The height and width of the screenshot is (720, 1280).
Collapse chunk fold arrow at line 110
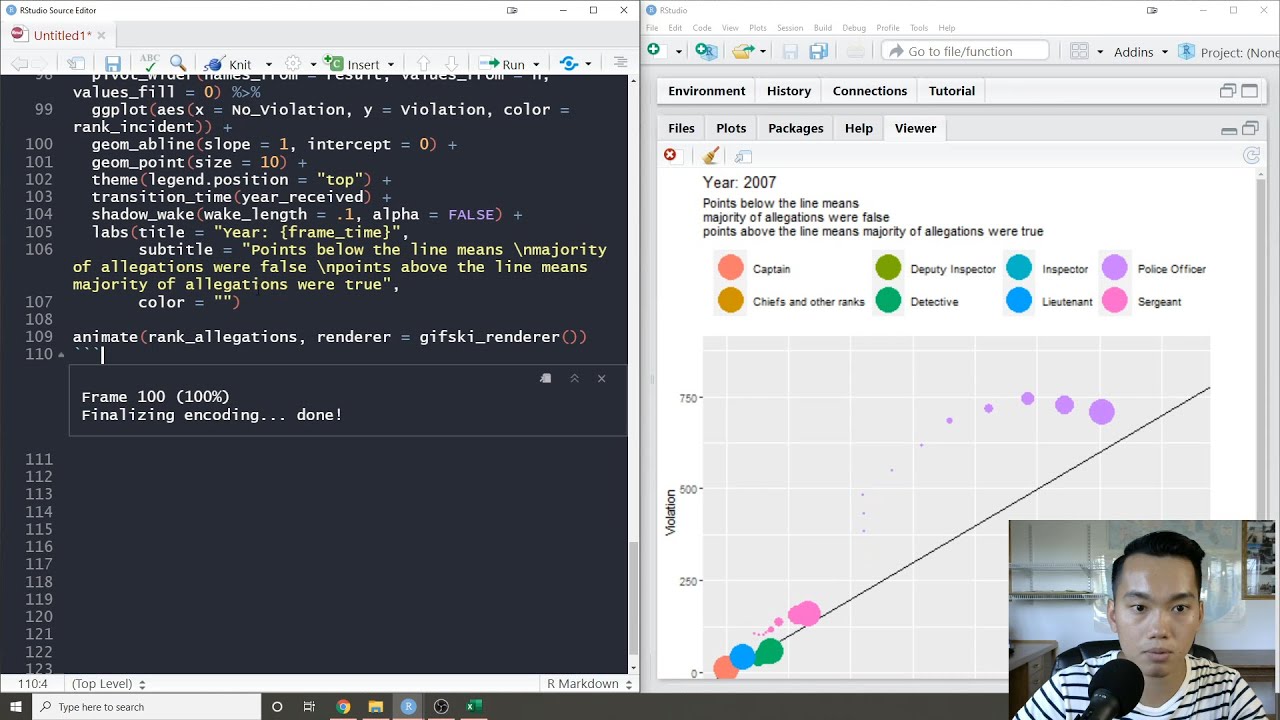[x=61, y=355]
